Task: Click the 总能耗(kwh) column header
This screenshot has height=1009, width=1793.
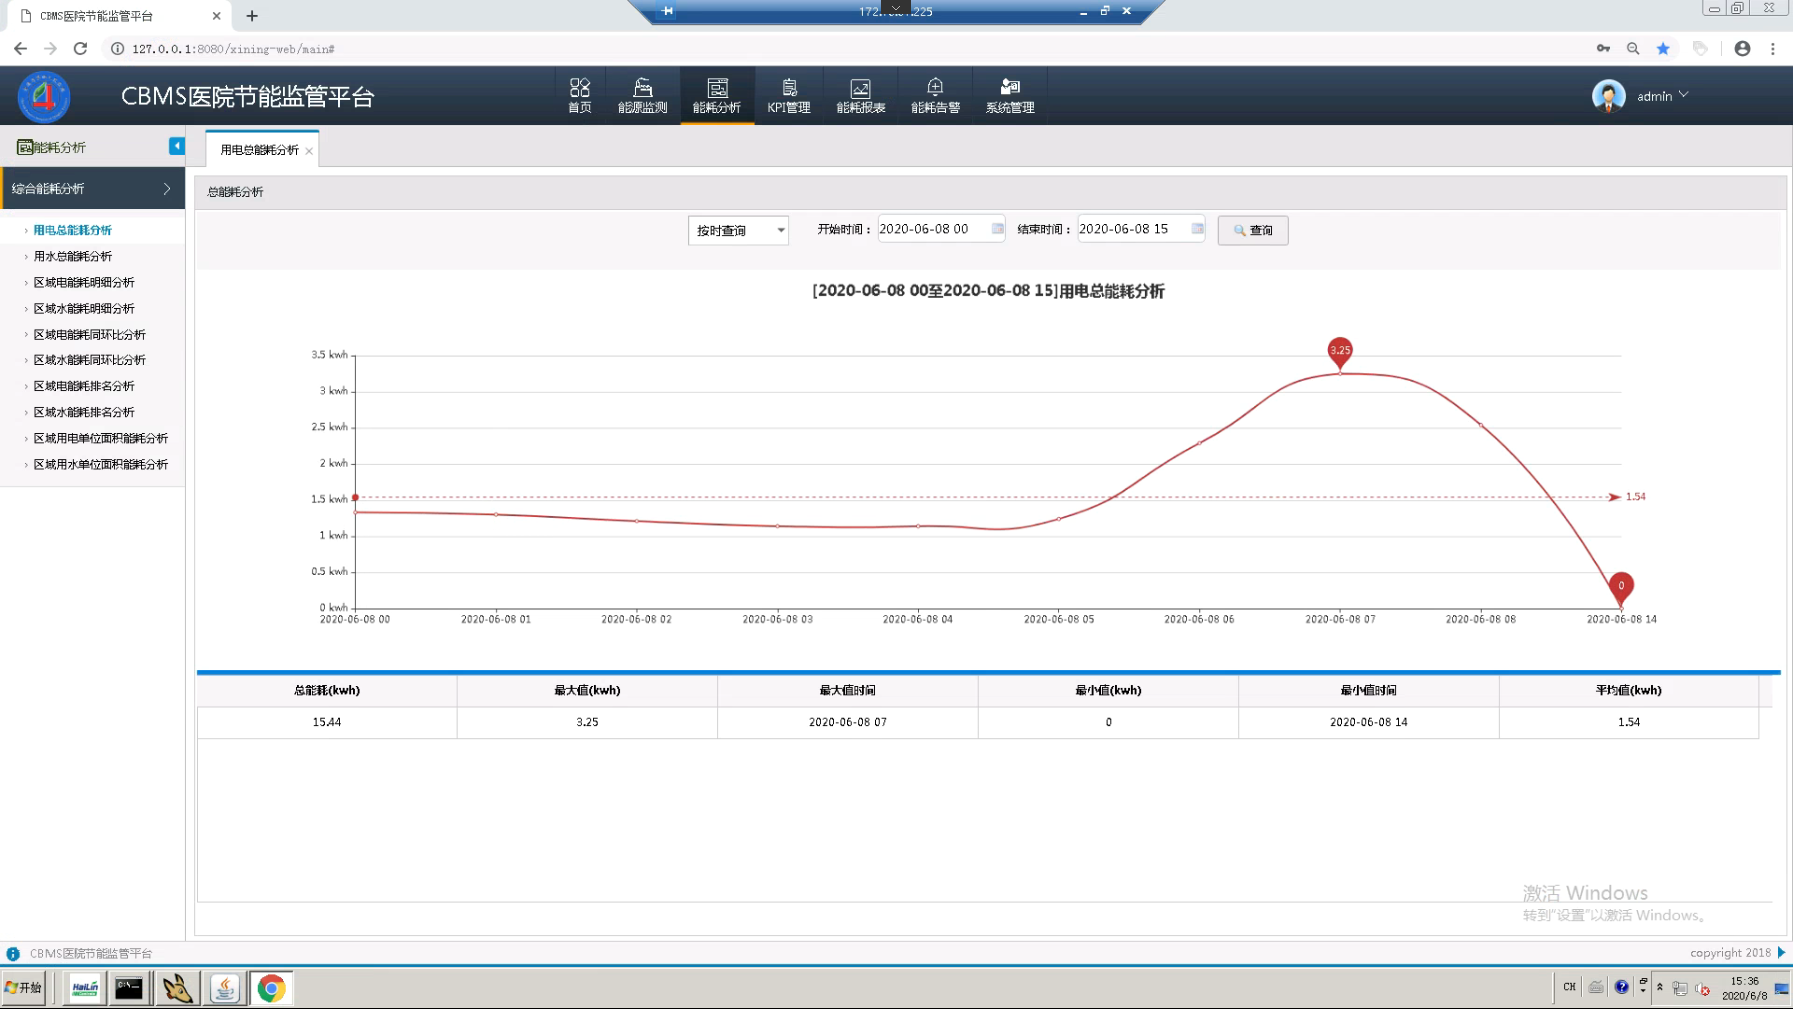Action: click(327, 690)
